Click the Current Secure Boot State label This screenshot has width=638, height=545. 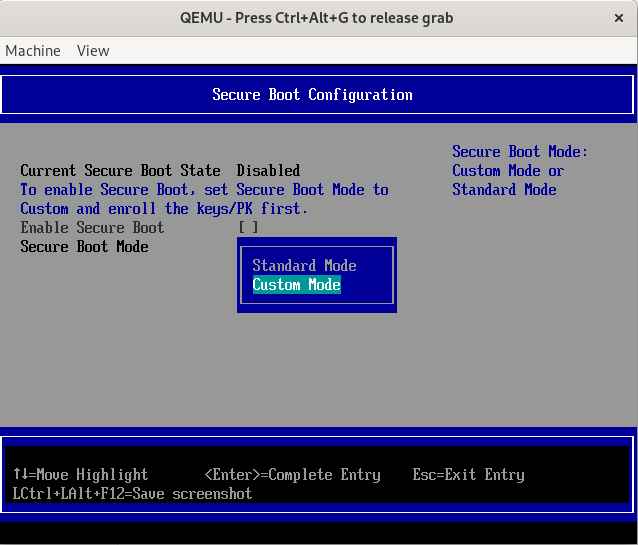(120, 170)
